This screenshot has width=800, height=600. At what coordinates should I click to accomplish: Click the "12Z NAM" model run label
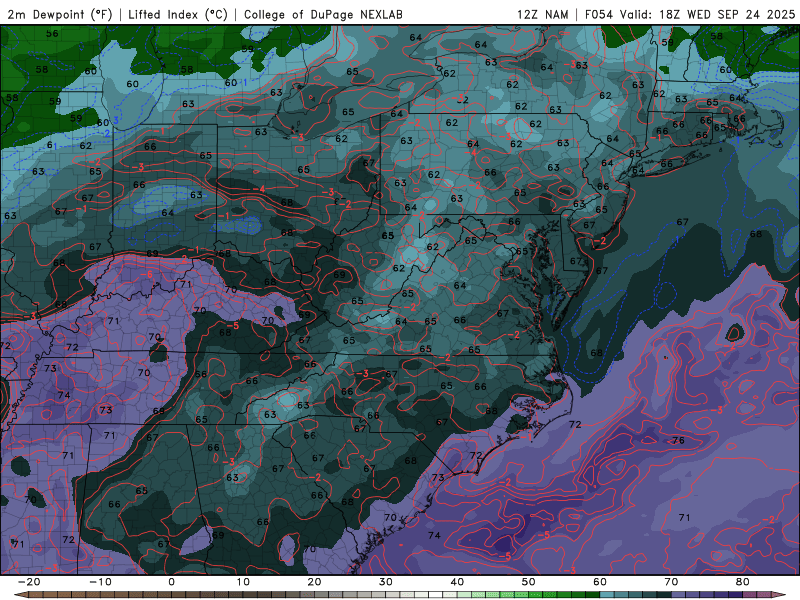point(542,14)
